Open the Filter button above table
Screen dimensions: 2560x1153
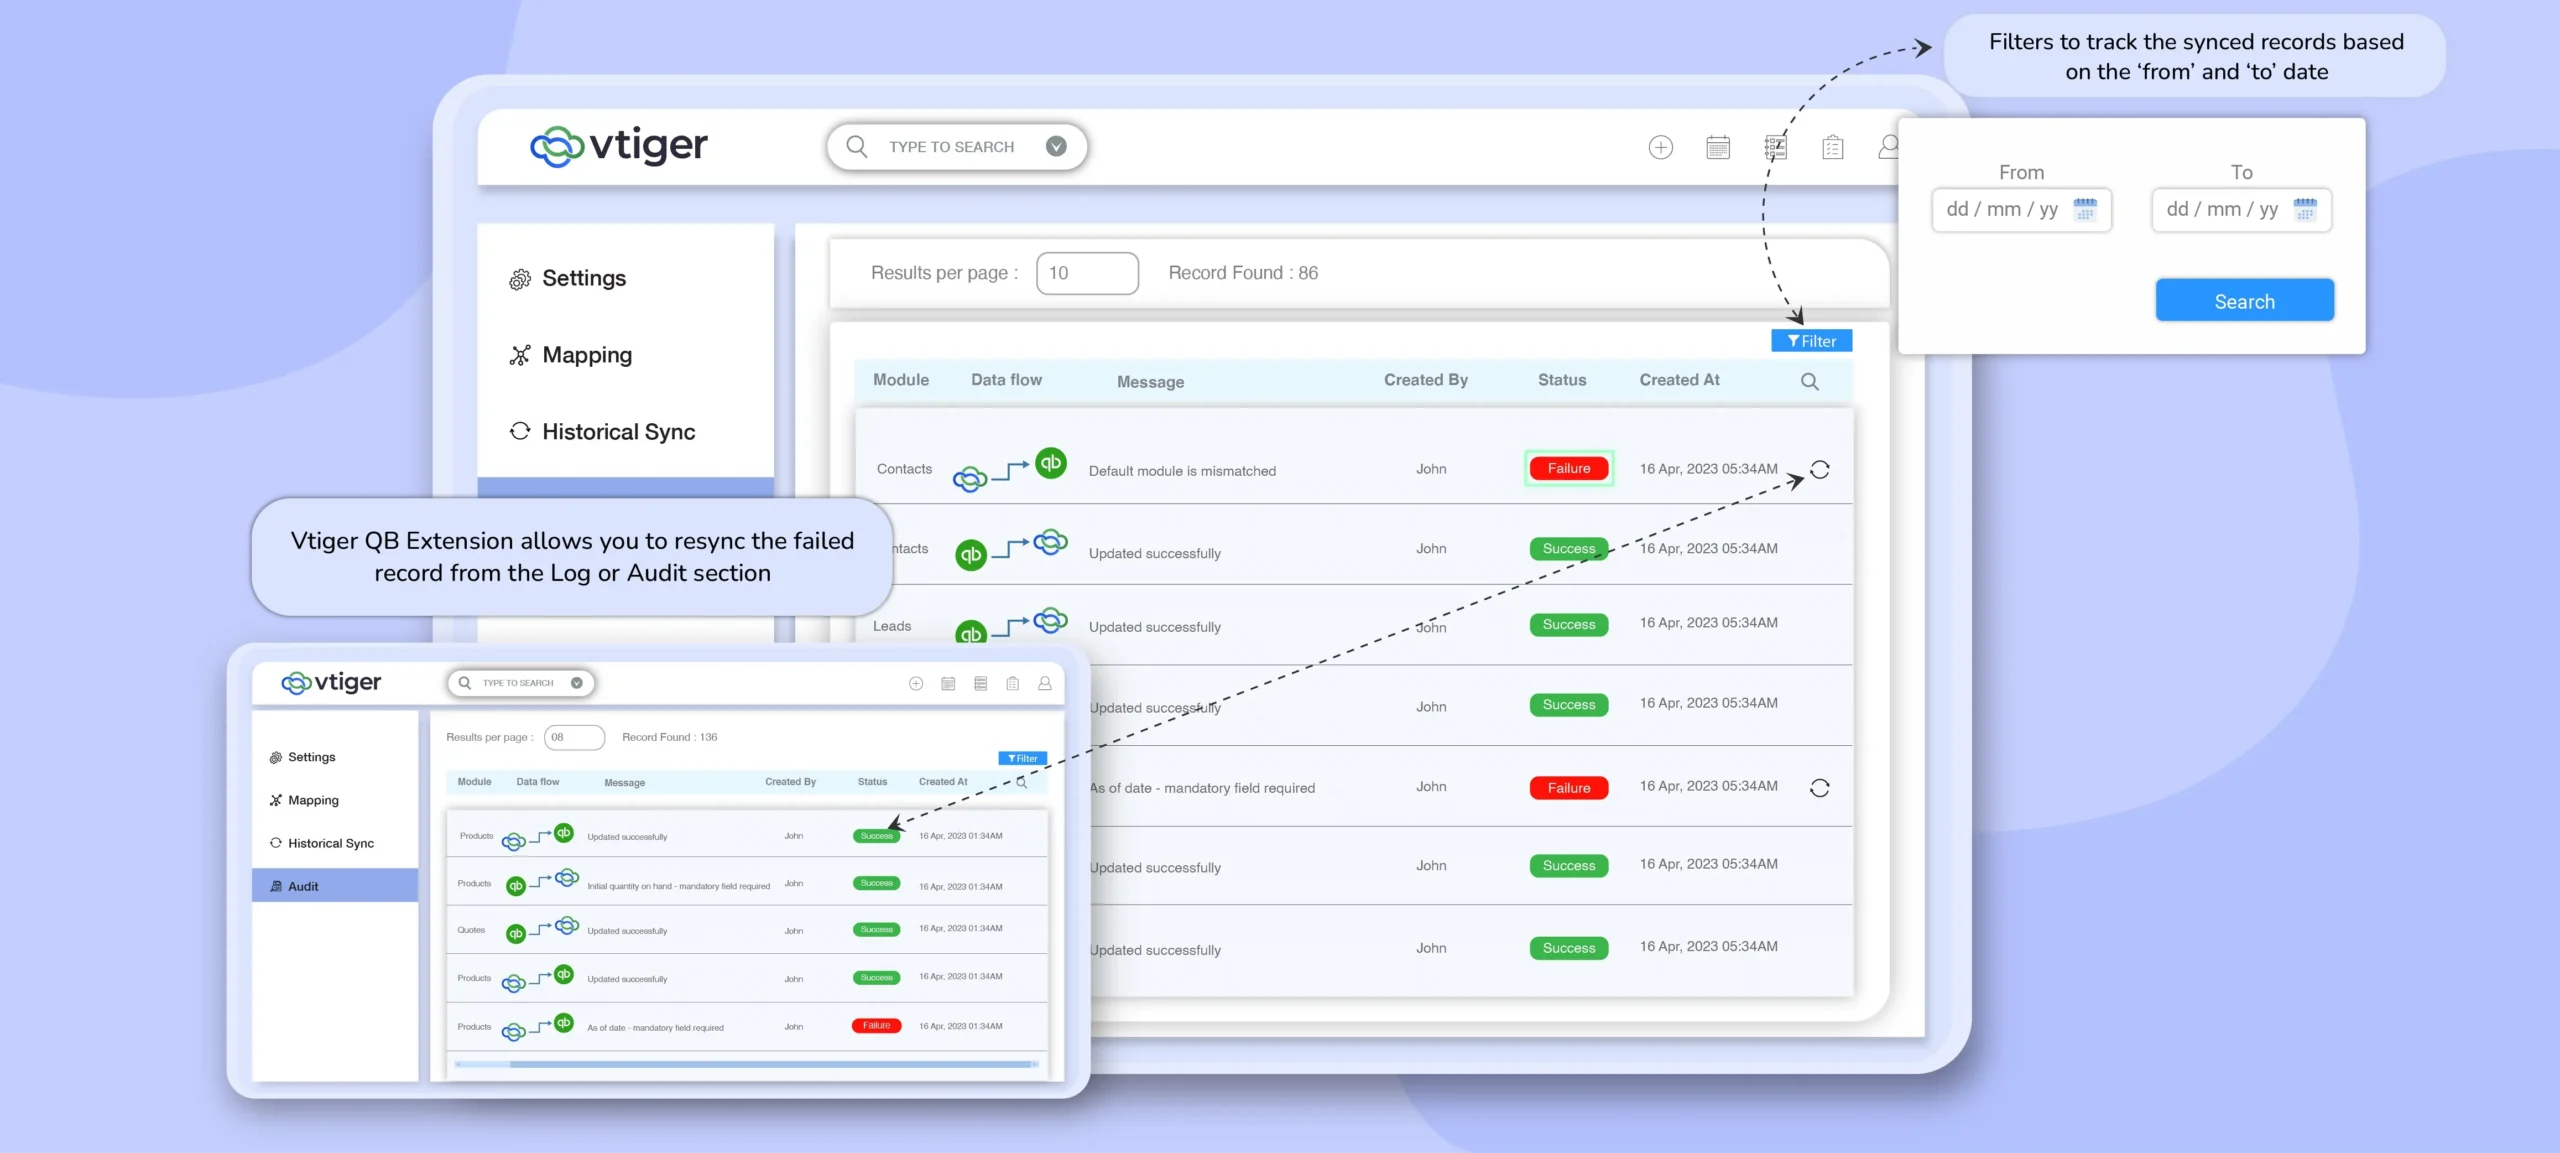[1811, 341]
